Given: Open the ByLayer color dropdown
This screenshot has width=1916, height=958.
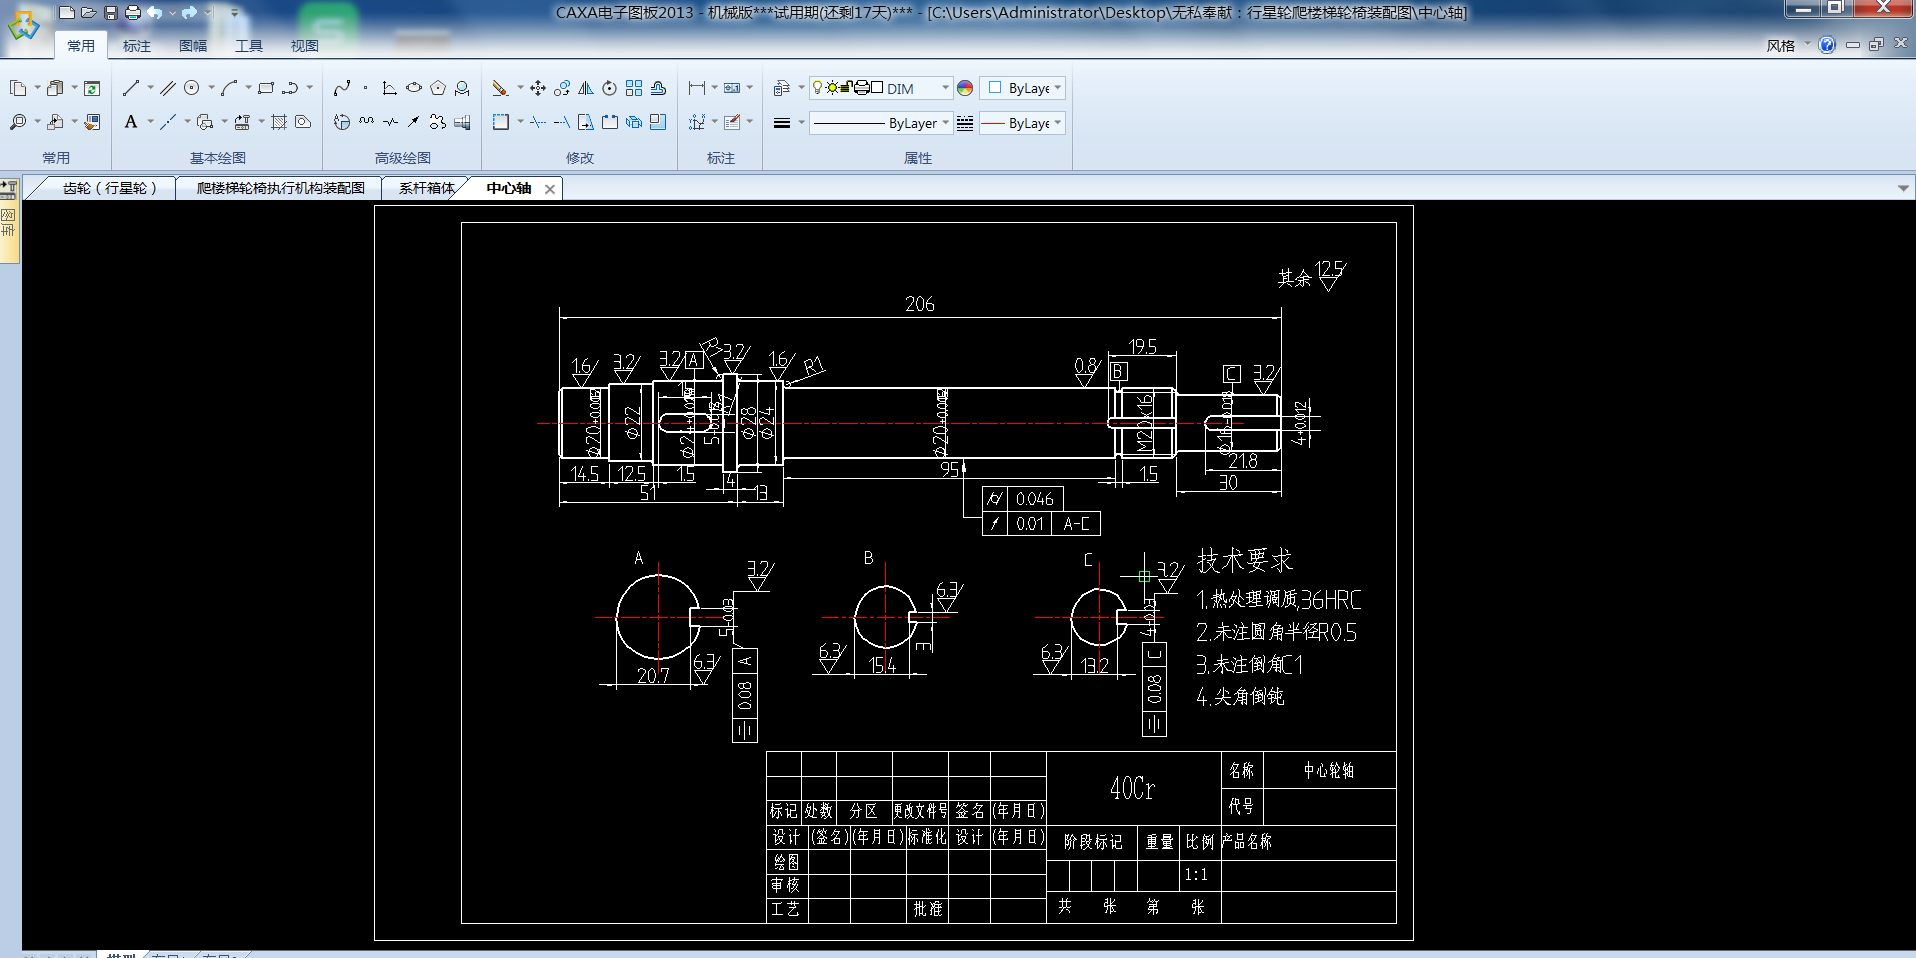Looking at the screenshot, I should tap(1058, 88).
